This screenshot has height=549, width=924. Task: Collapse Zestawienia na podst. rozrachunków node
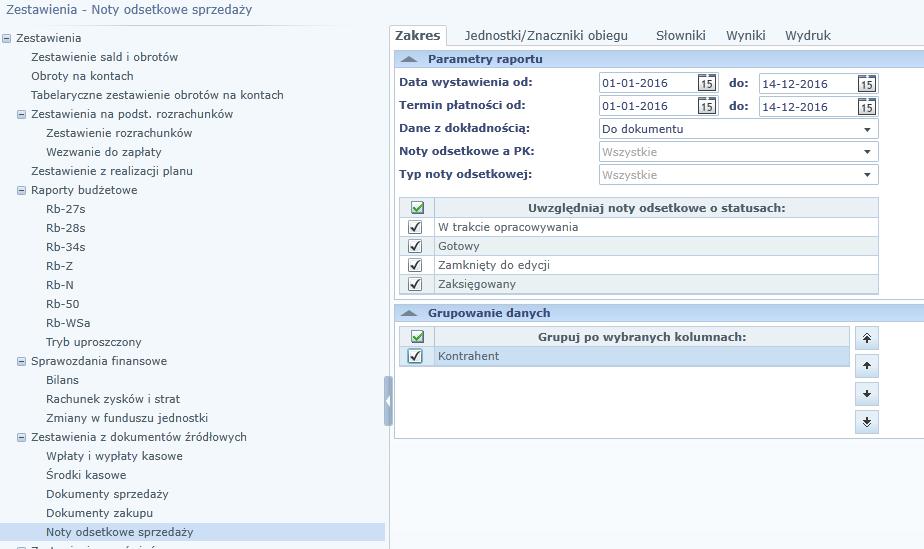(x=21, y=114)
